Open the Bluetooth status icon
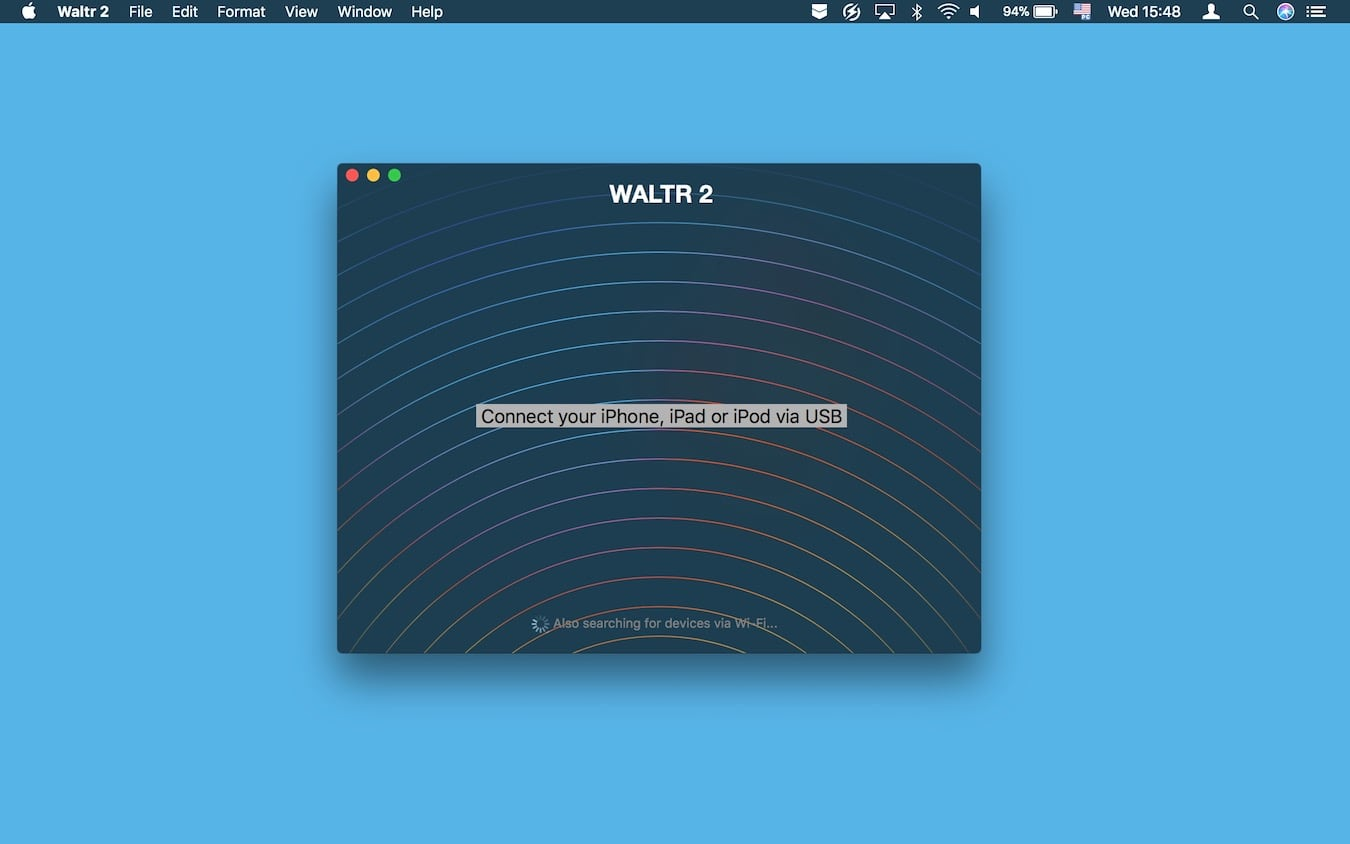This screenshot has height=844, width=1350. click(x=916, y=12)
